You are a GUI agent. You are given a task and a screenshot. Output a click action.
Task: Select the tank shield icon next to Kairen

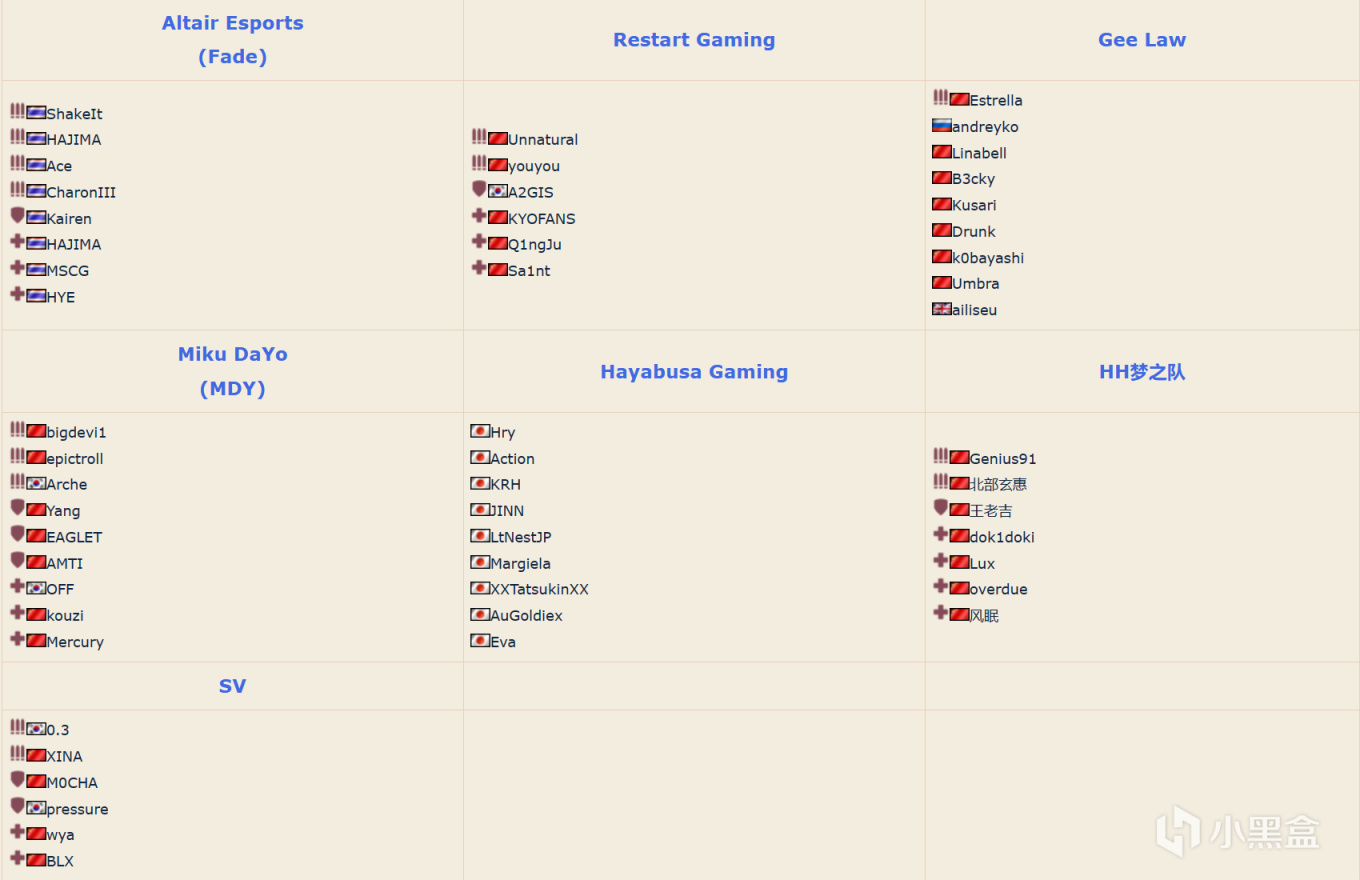pos(17,215)
